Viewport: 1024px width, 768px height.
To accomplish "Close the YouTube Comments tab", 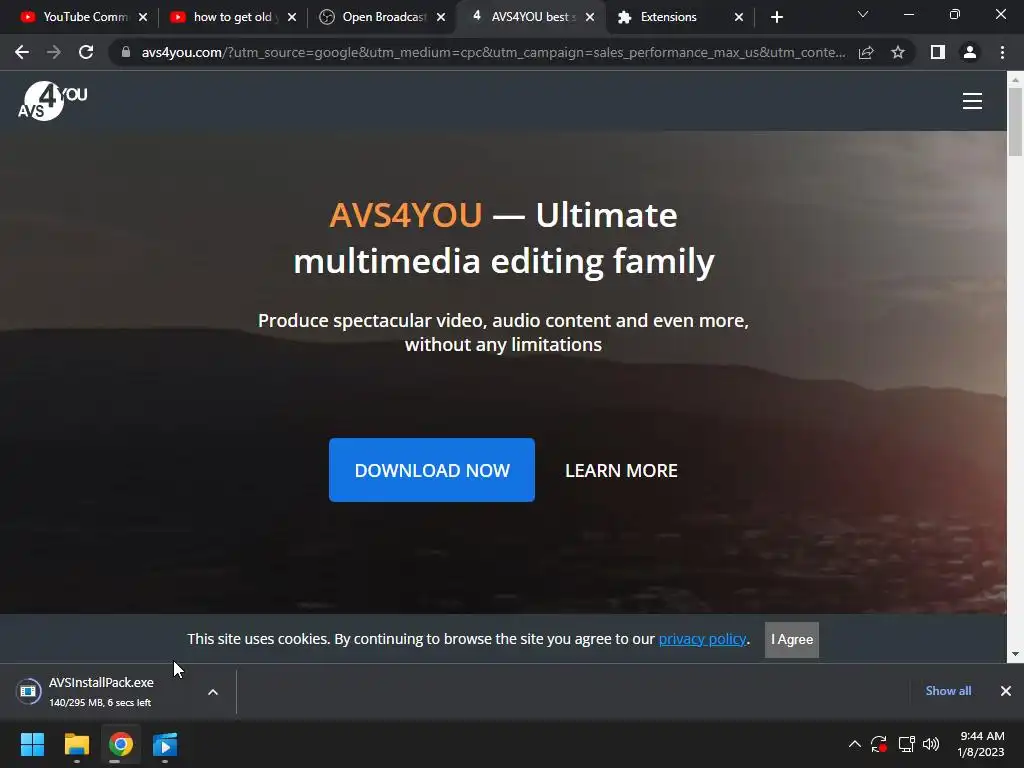I will pos(143,17).
